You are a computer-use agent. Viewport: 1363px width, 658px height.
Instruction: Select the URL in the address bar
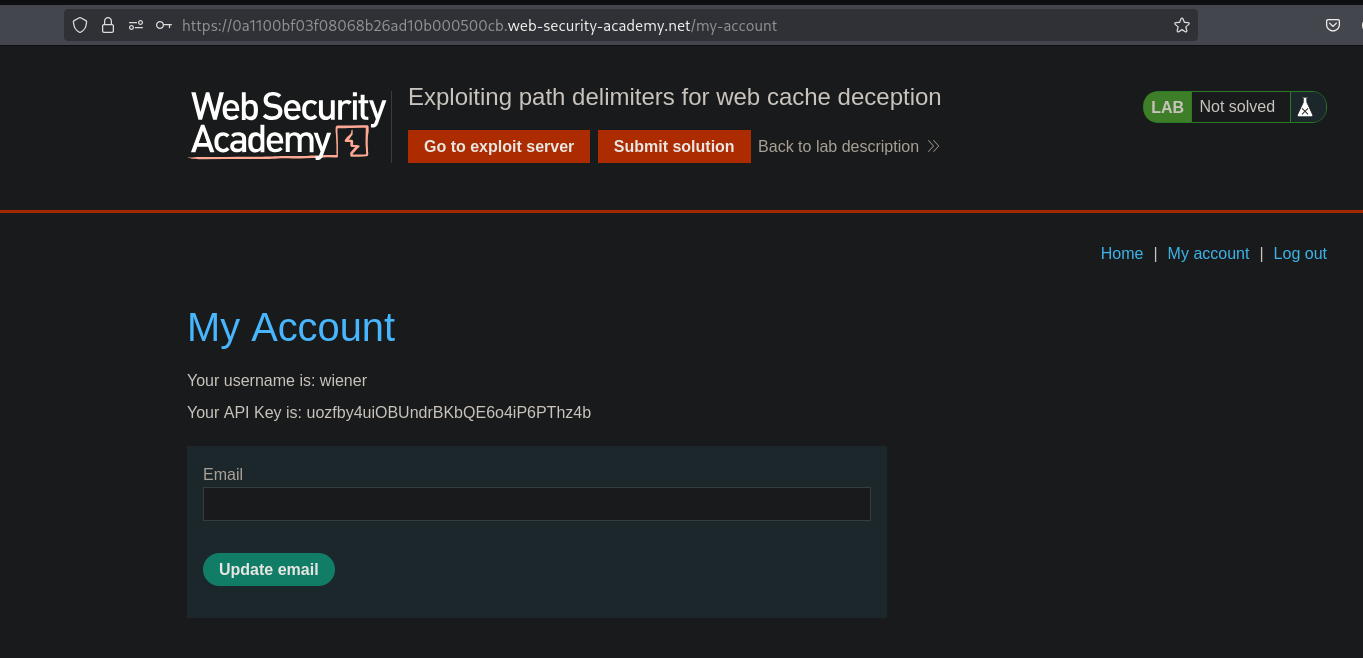tap(600, 26)
